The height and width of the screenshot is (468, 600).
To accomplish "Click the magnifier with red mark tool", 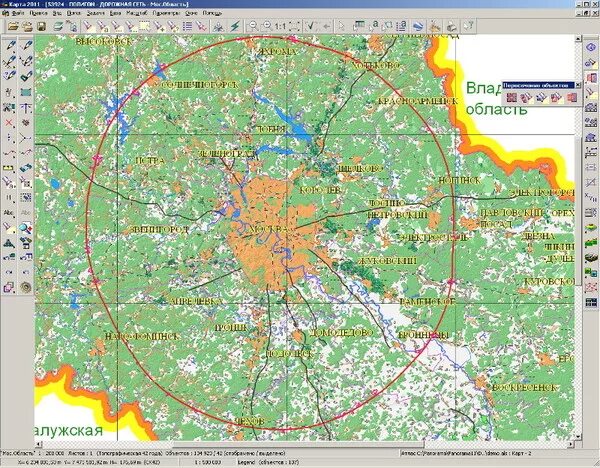I will point(26,228).
